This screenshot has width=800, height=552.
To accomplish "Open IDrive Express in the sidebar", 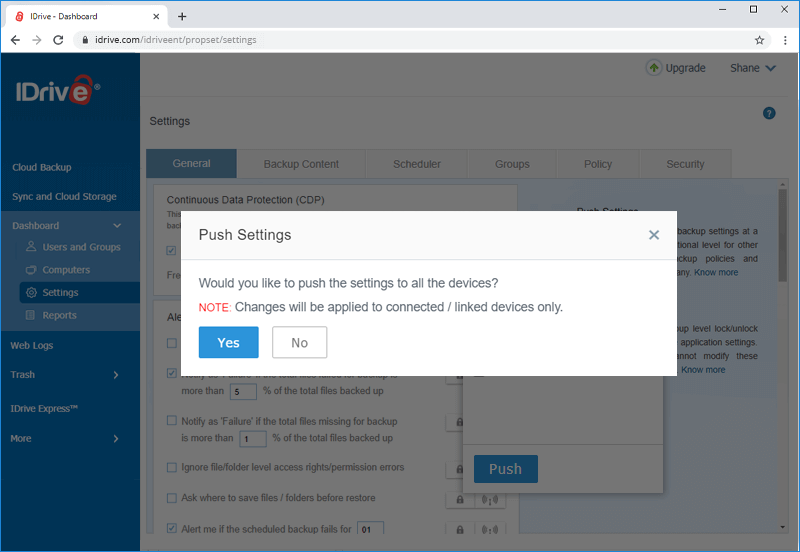I will click(44, 409).
